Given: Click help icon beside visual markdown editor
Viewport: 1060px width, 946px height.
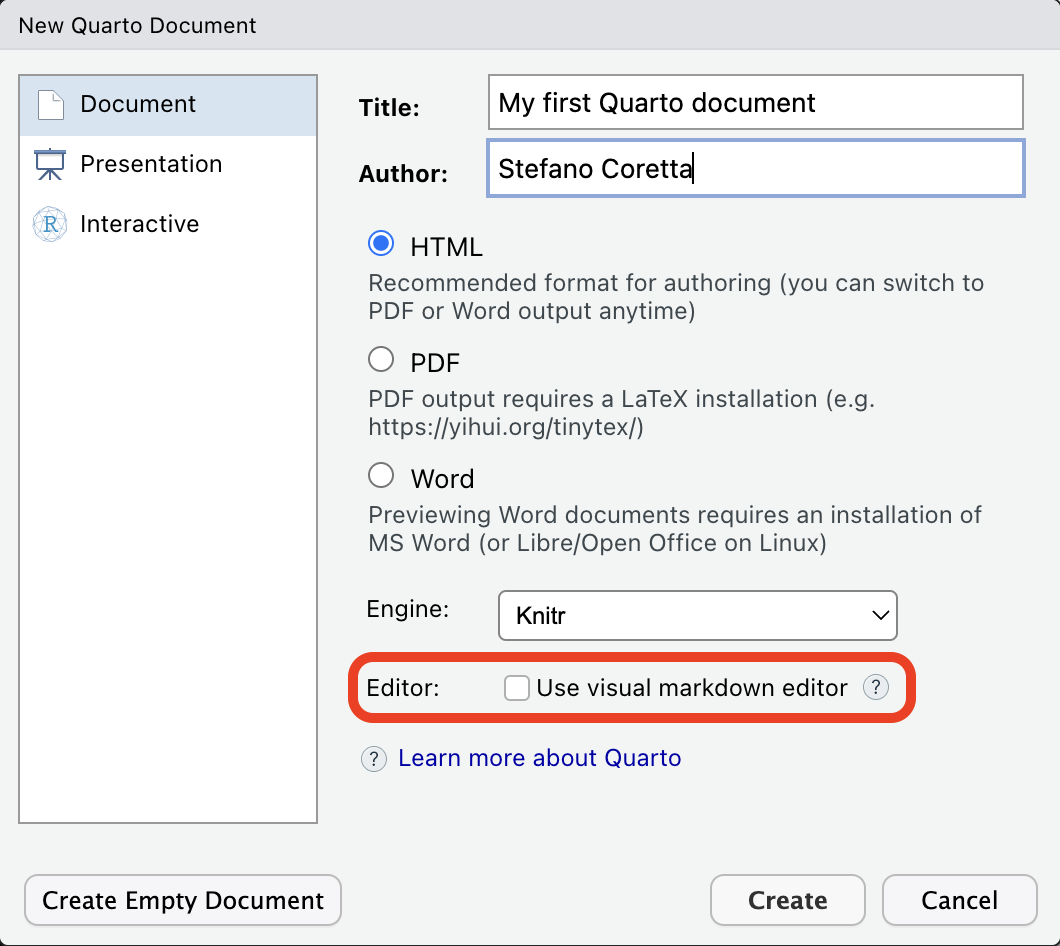Looking at the screenshot, I should click(875, 687).
